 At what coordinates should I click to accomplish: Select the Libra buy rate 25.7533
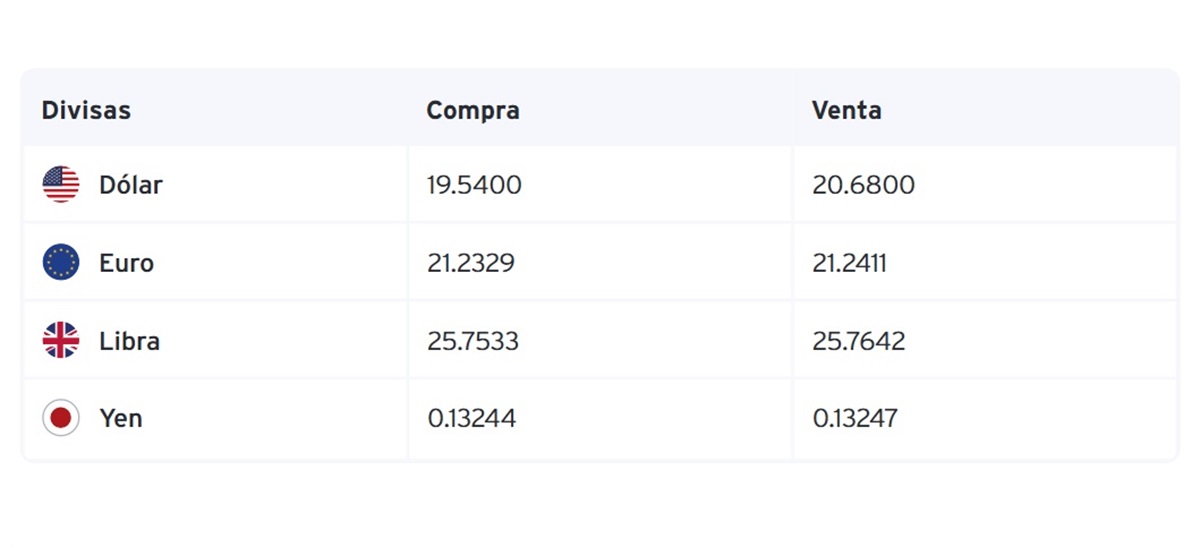click(x=473, y=341)
